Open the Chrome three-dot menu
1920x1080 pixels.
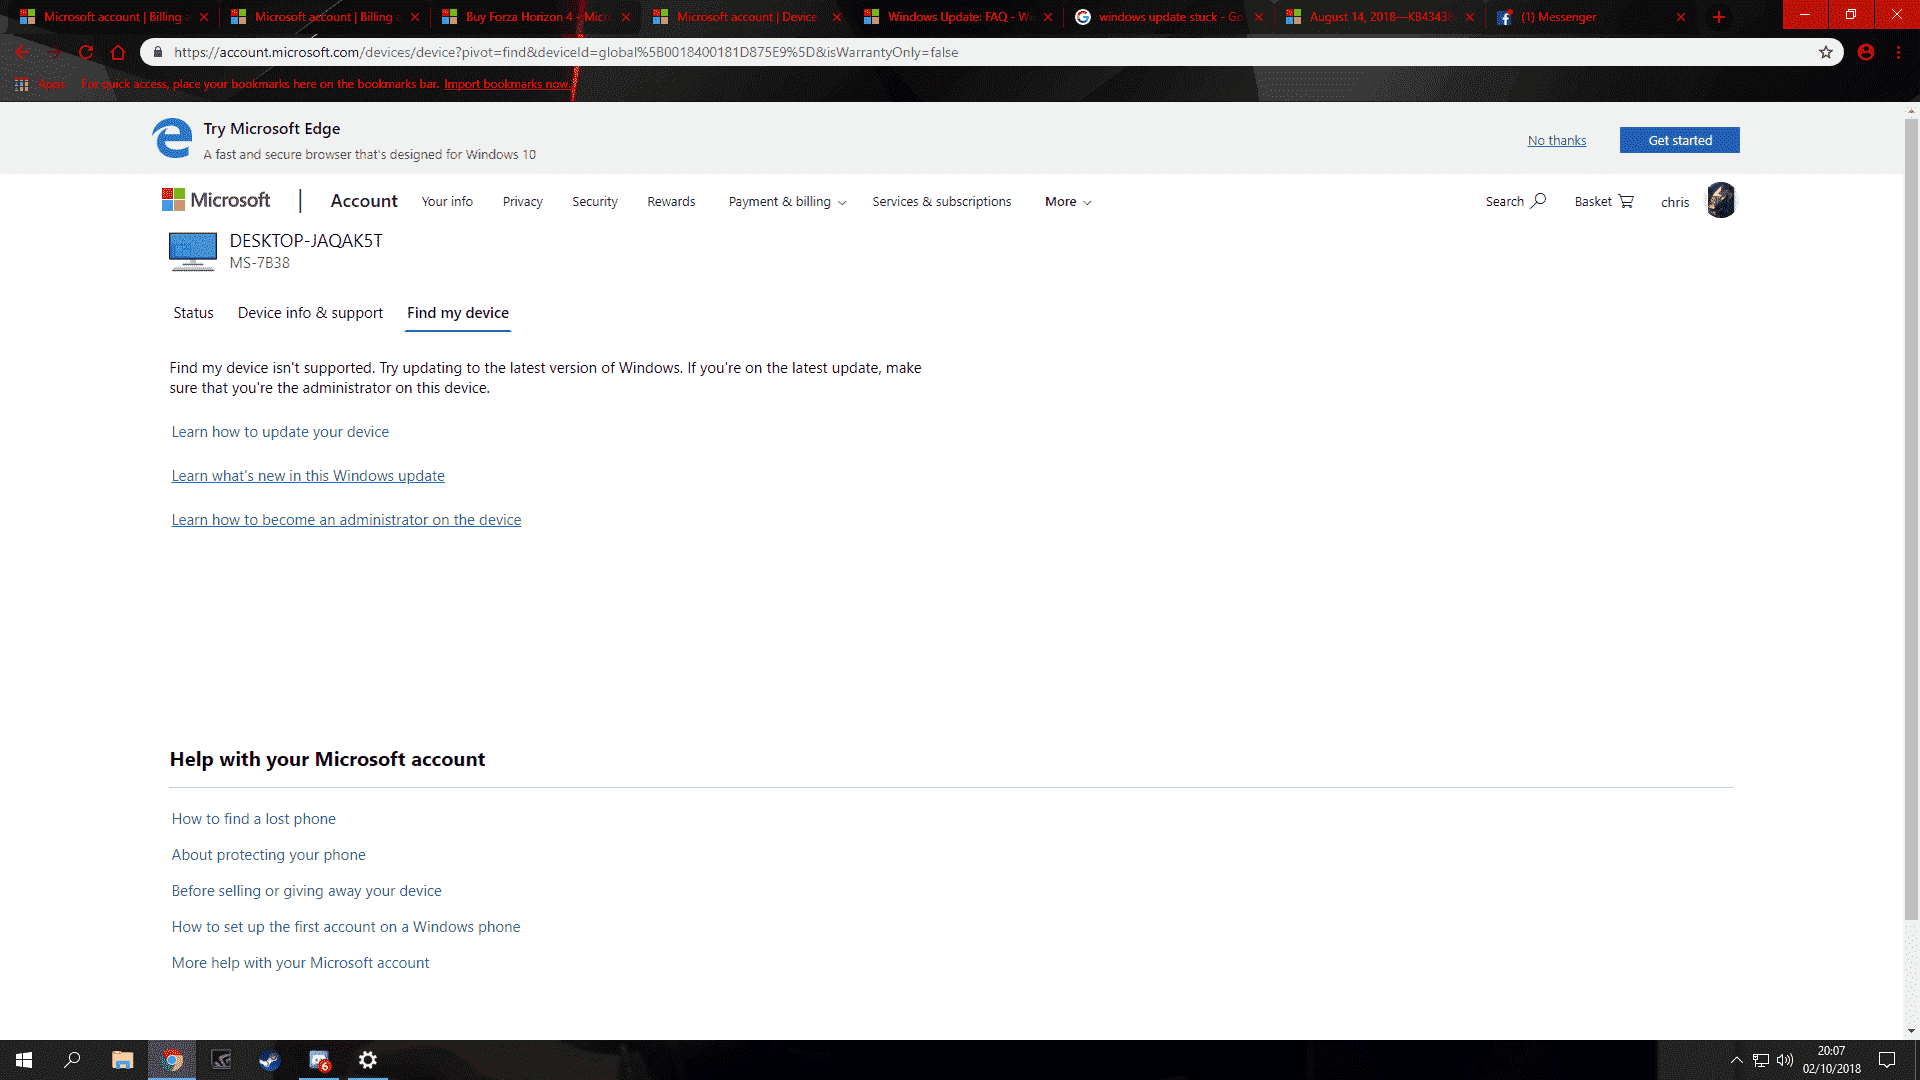[1898, 52]
